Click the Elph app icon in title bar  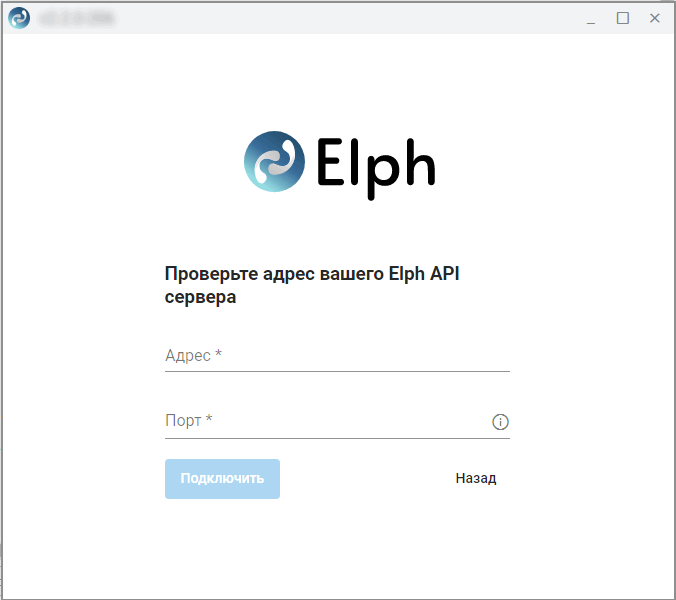coord(19,18)
